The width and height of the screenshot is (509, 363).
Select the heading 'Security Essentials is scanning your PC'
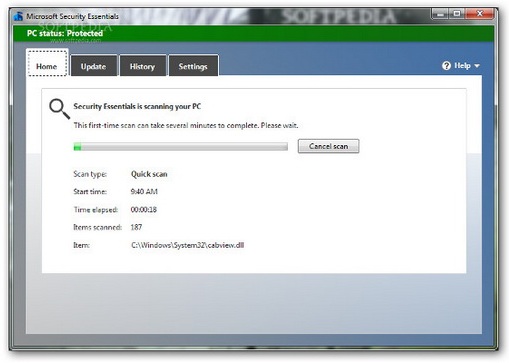pos(137,106)
